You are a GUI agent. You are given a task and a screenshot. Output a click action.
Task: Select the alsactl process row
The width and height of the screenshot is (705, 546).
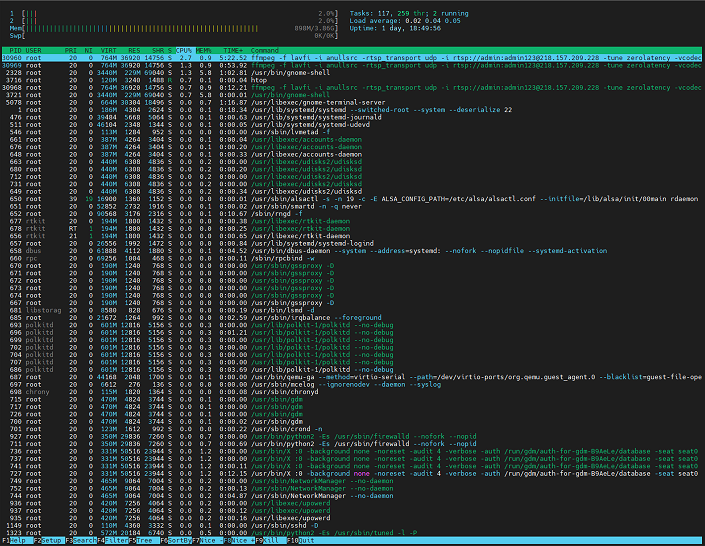352,199
